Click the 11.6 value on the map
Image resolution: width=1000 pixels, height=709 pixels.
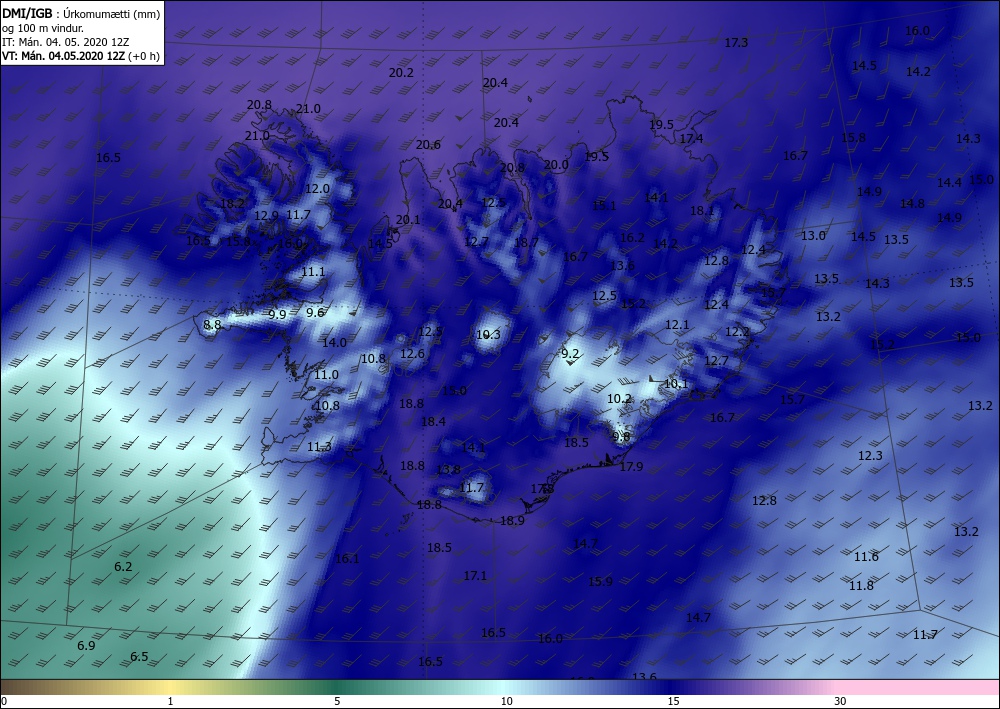coord(866,557)
